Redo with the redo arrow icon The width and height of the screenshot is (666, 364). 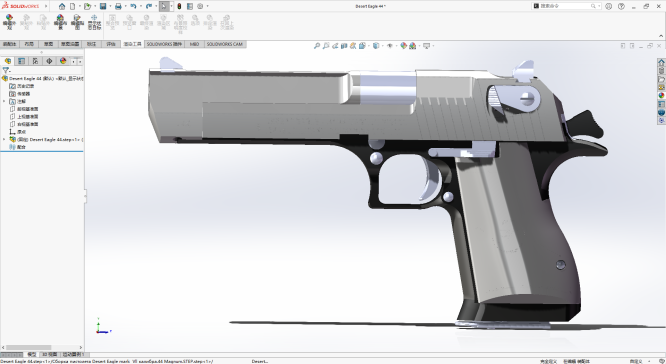149,6
